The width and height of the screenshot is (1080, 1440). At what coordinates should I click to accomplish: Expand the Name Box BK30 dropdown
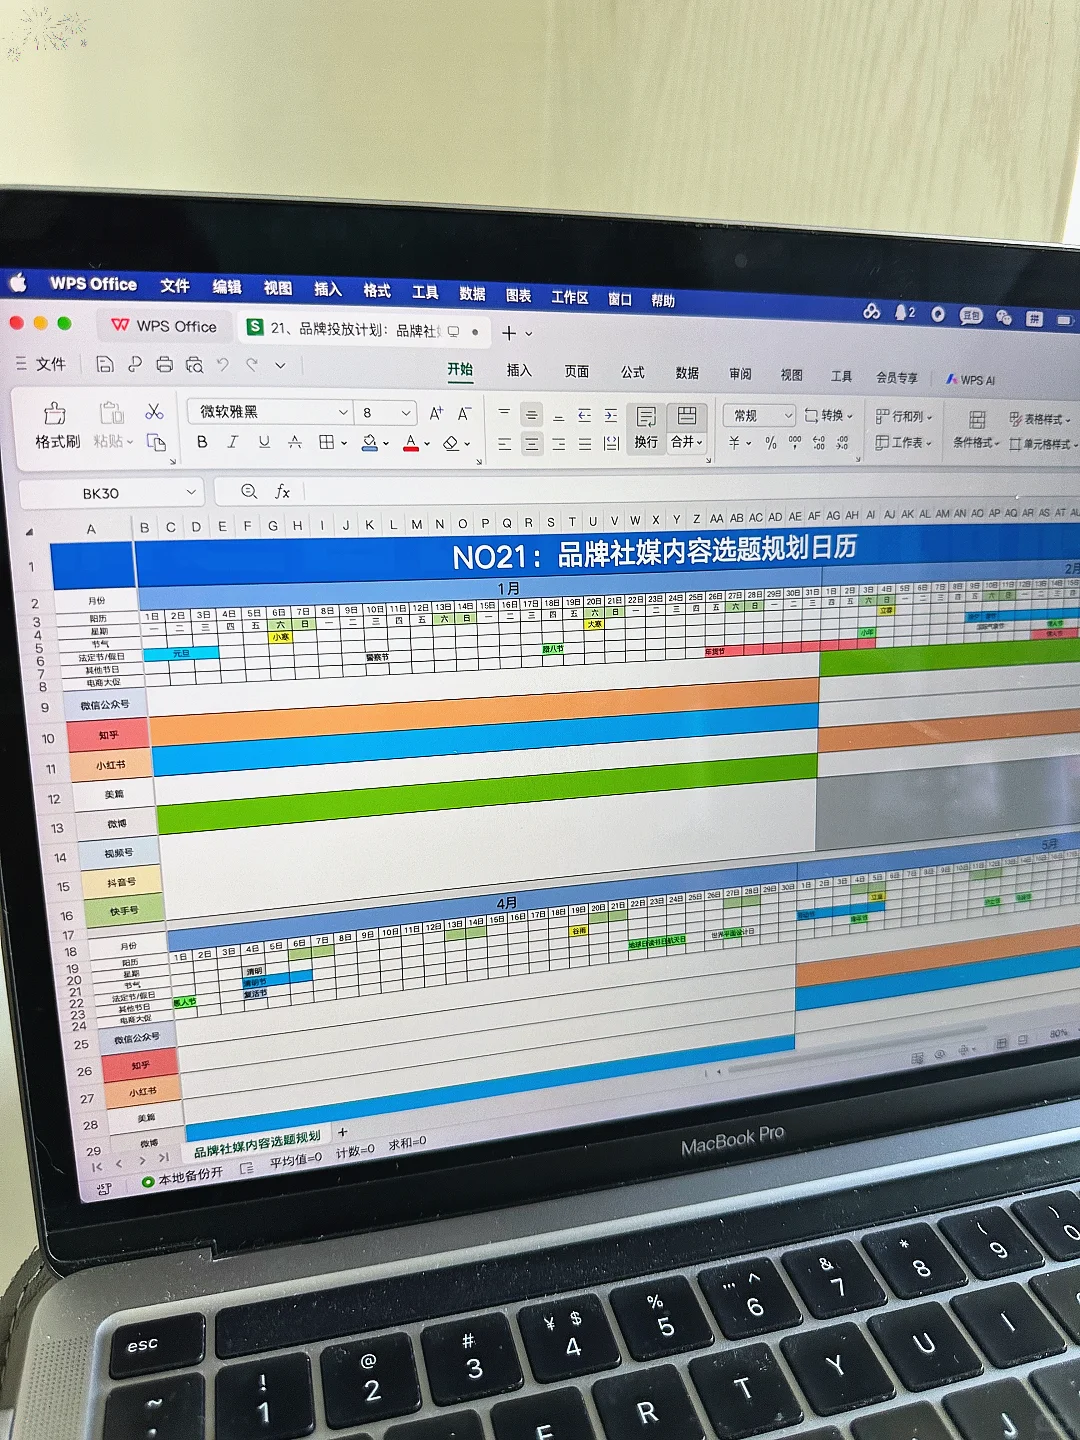click(x=190, y=492)
